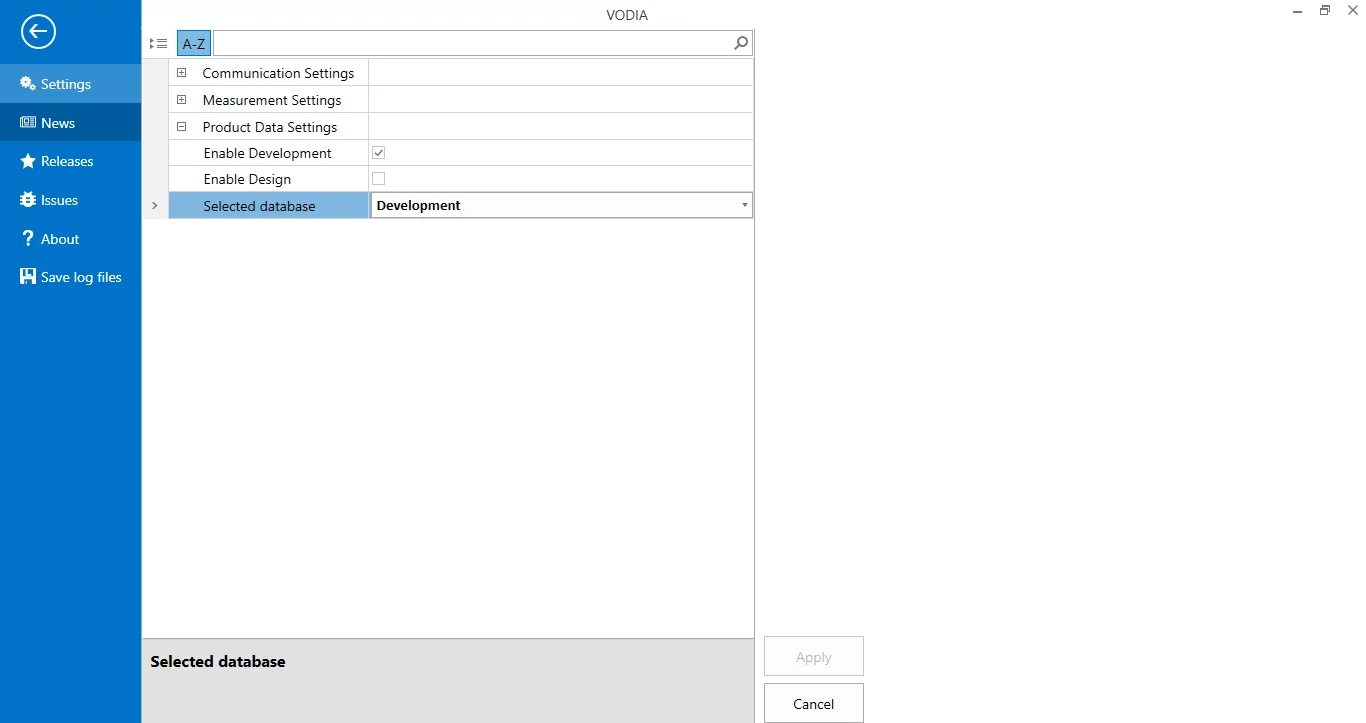Image resolution: width=1366 pixels, height=723 pixels.
Task: Expand the Measurement Settings group
Action: [181, 99]
